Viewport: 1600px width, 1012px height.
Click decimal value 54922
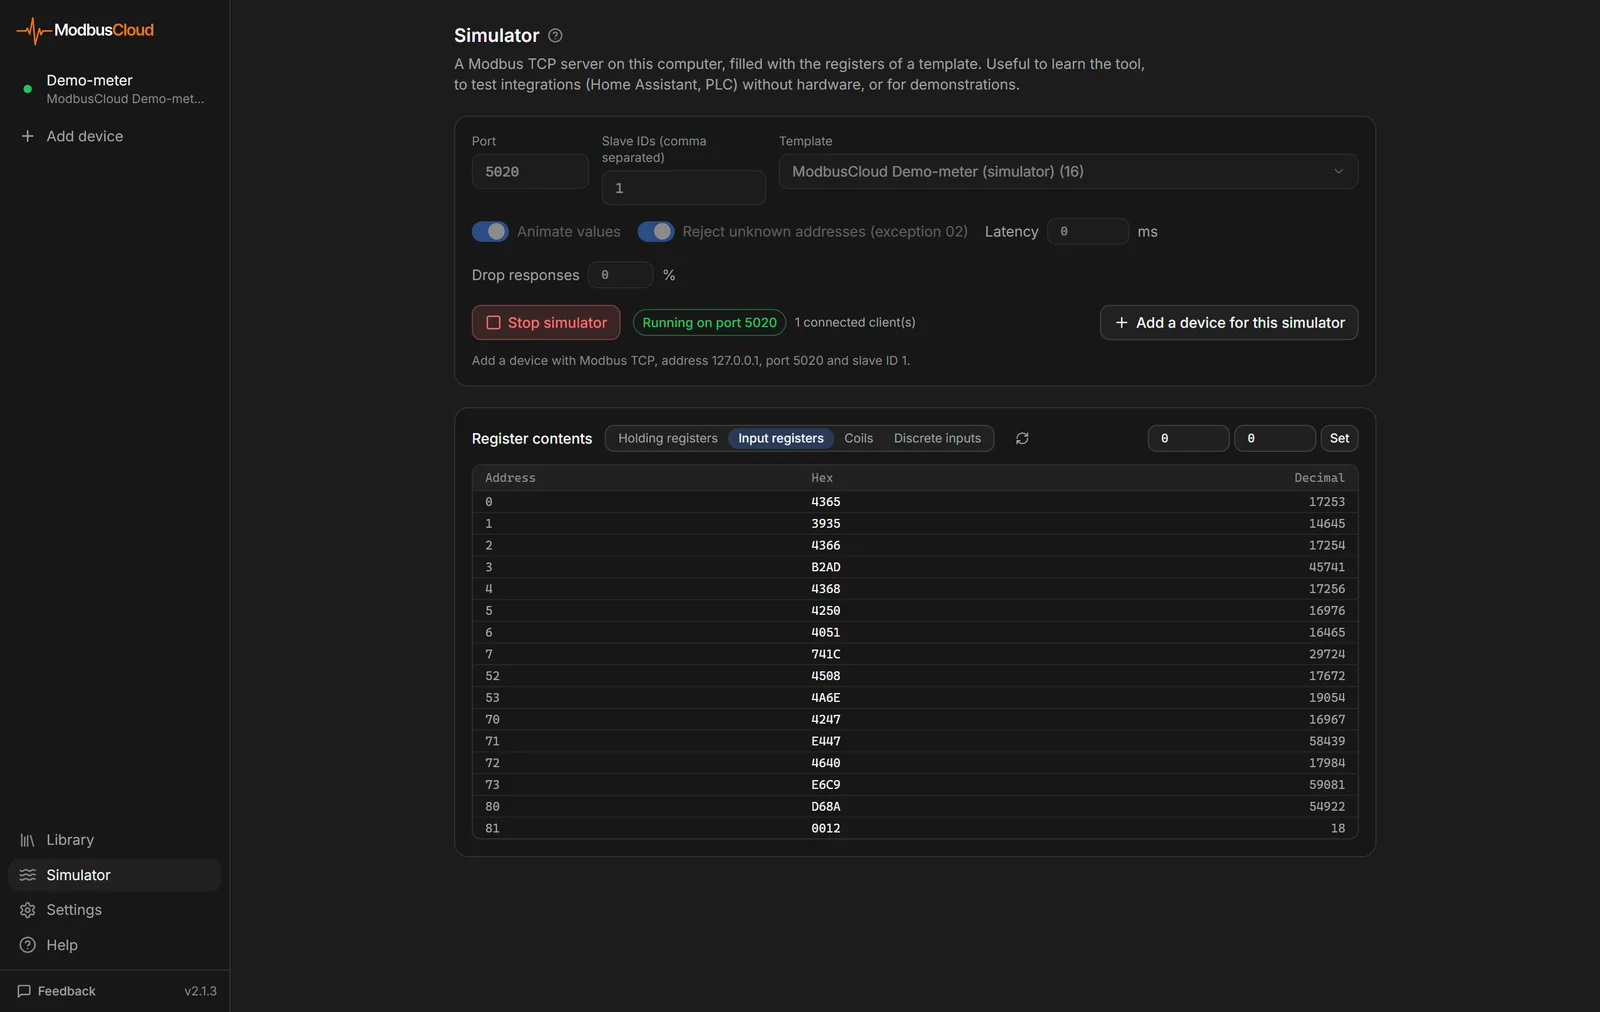(x=1327, y=807)
